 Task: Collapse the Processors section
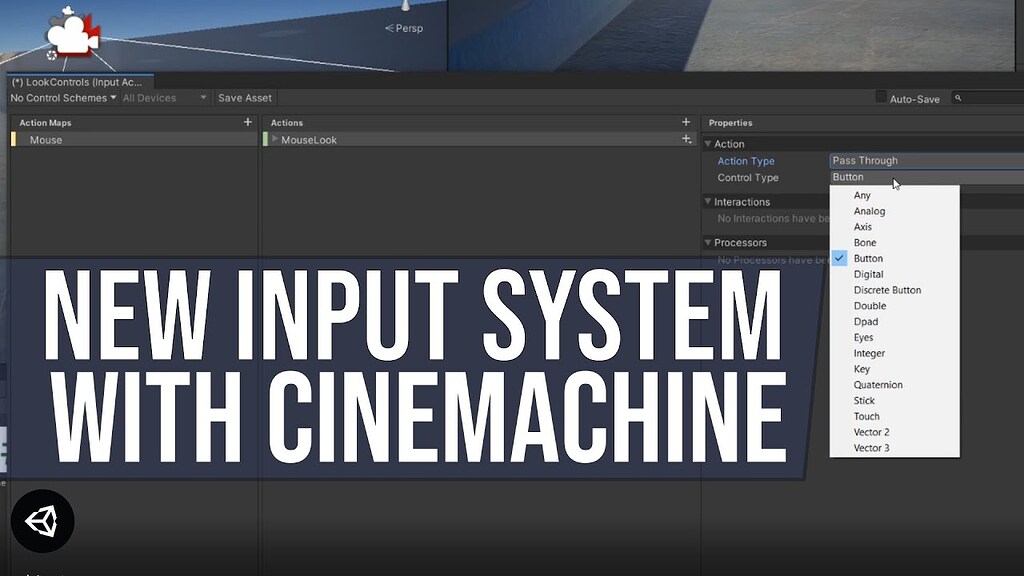tap(708, 242)
